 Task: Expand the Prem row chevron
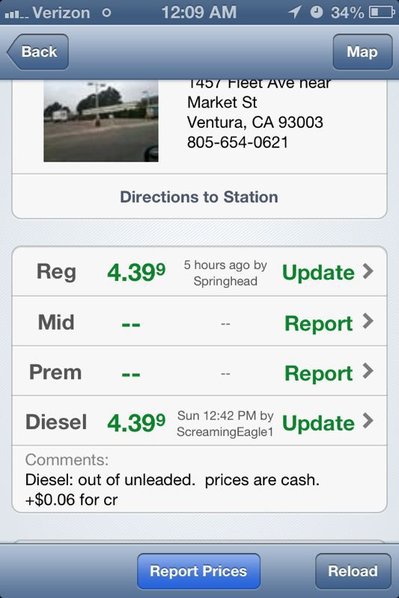368,371
